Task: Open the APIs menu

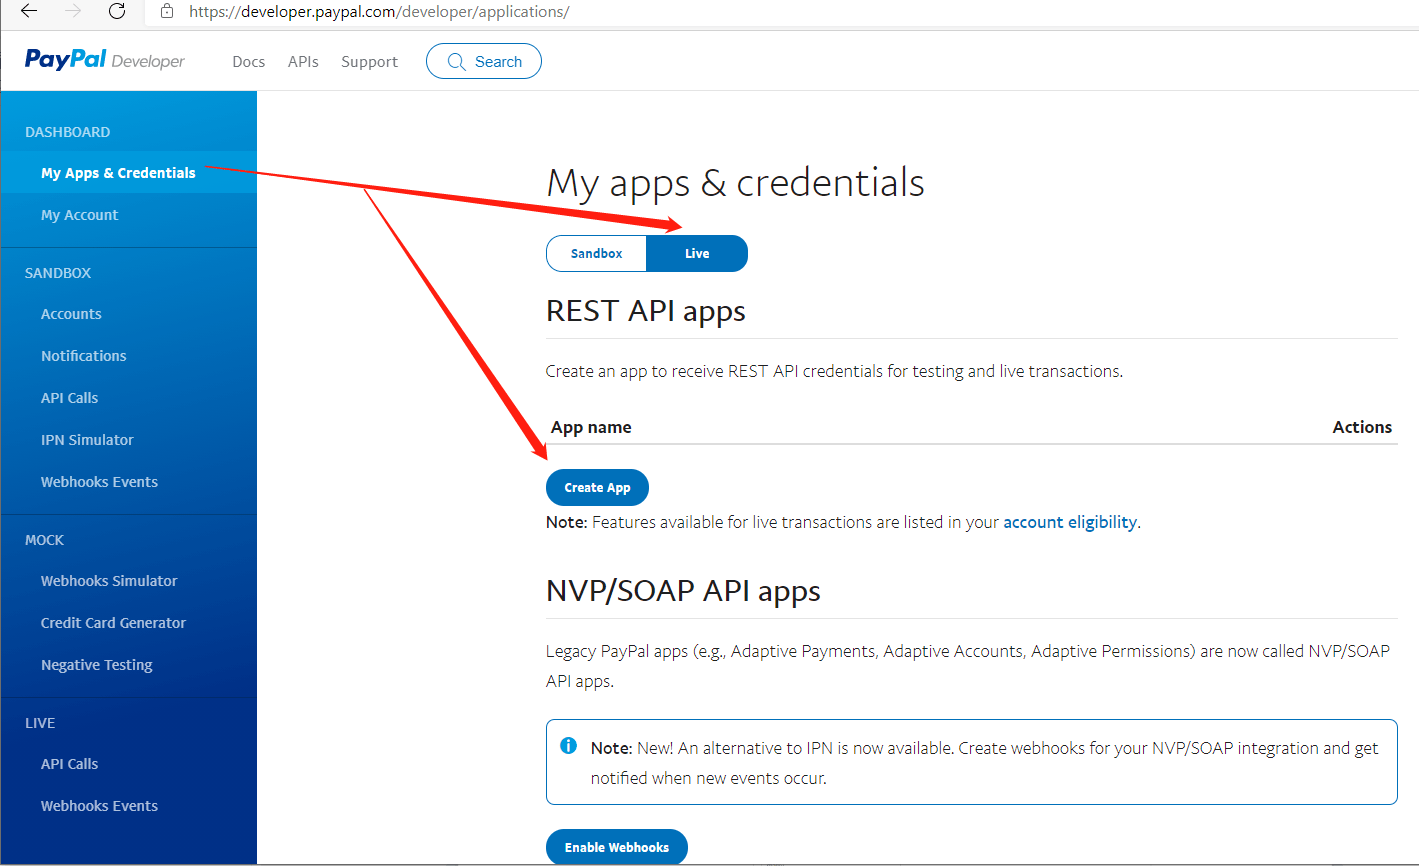Action: pos(303,62)
